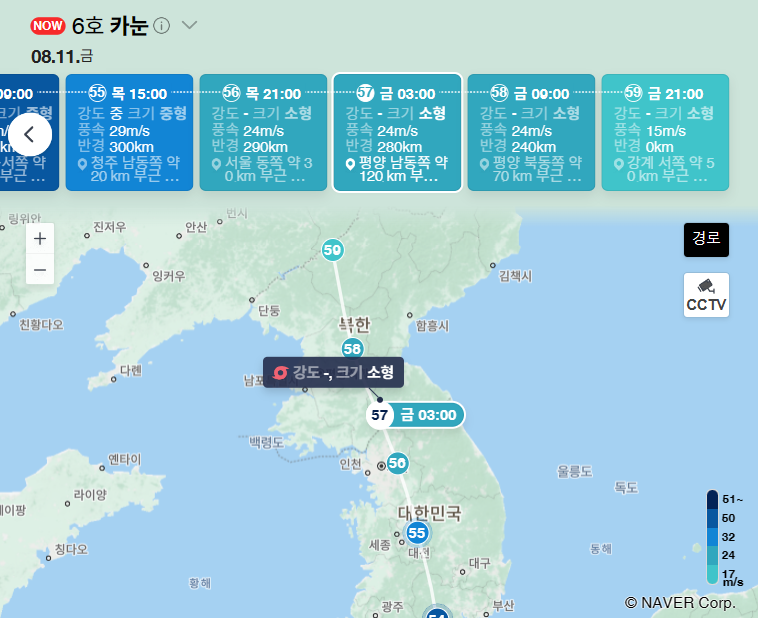
Task: Open typhoon Khanun info icon
Action: tap(161, 25)
